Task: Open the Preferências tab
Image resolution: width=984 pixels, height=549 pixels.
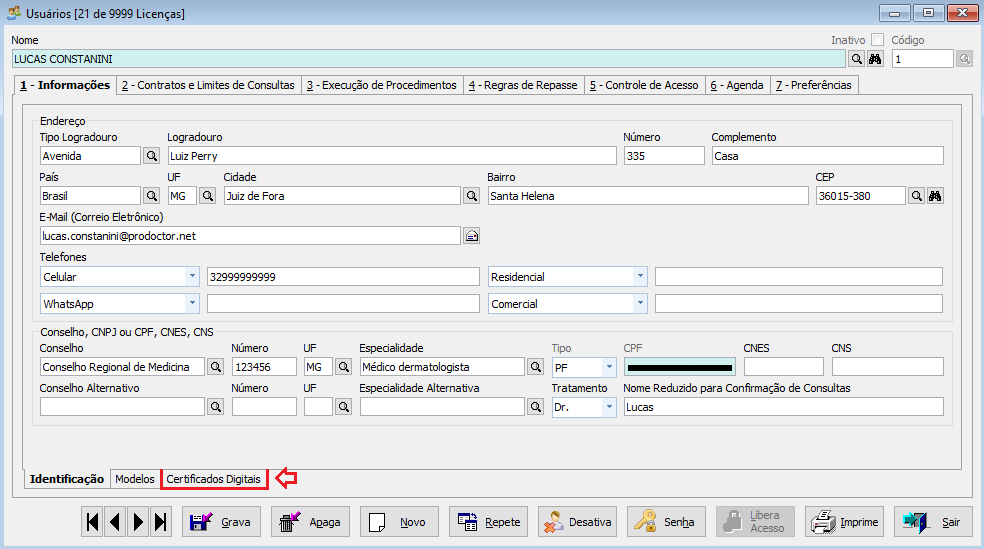Action: [x=814, y=85]
